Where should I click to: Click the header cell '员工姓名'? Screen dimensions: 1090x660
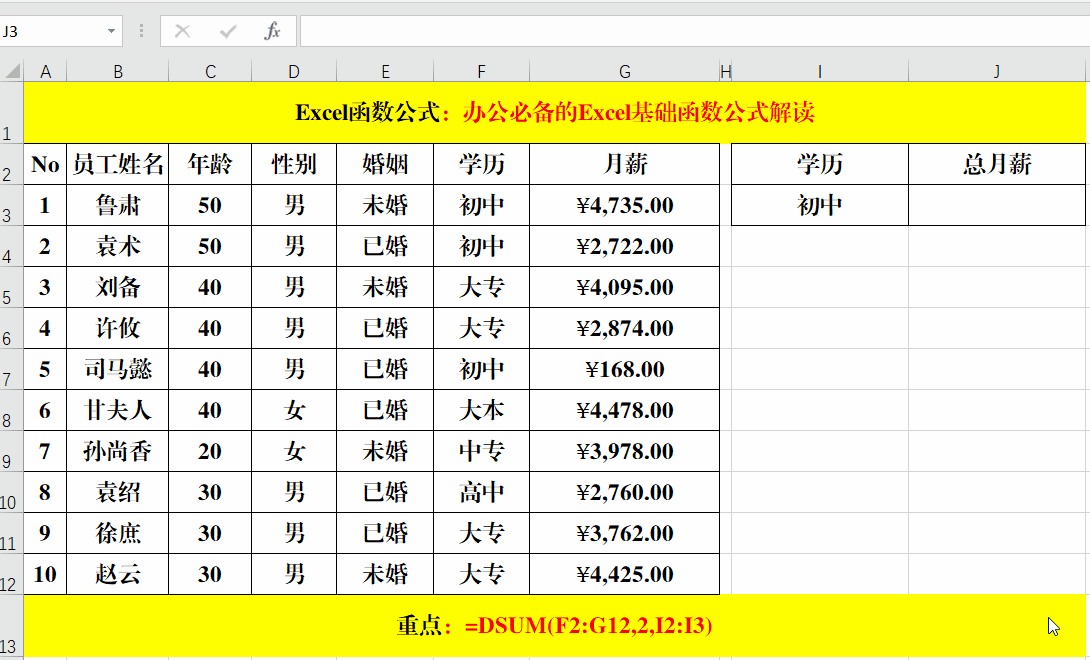117,164
